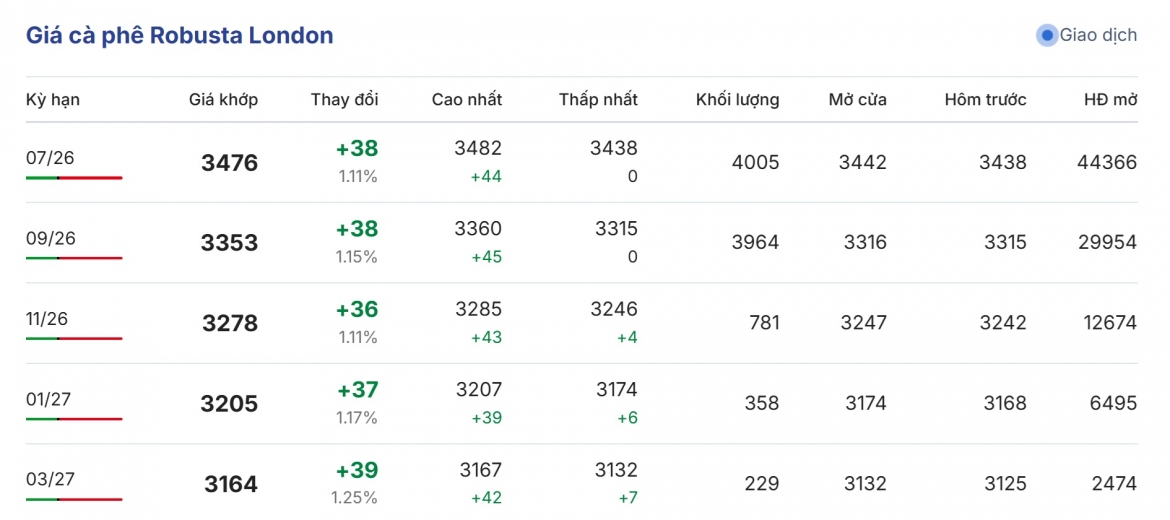The height and width of the screenshot is (520, 1170).
Task: Click the 44366 open interest value
Action: point(1107,162)
